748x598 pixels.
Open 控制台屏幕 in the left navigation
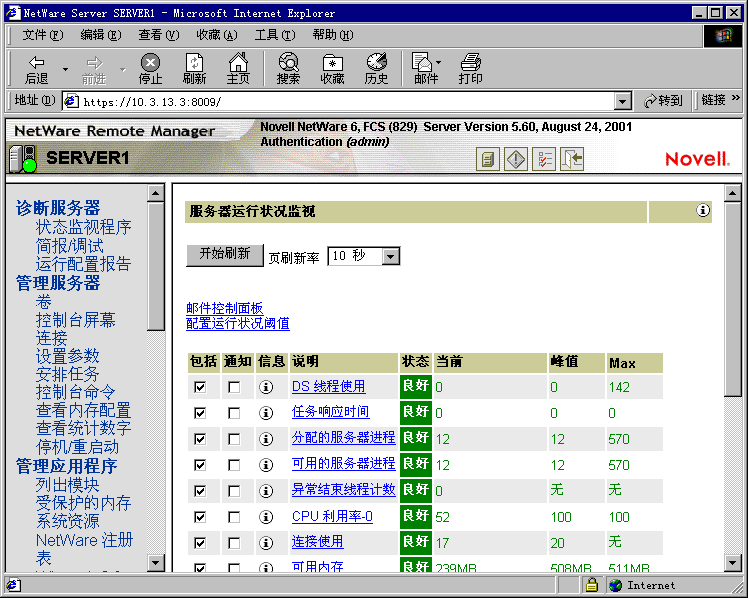pyautogui.click(x=75, y=320)
